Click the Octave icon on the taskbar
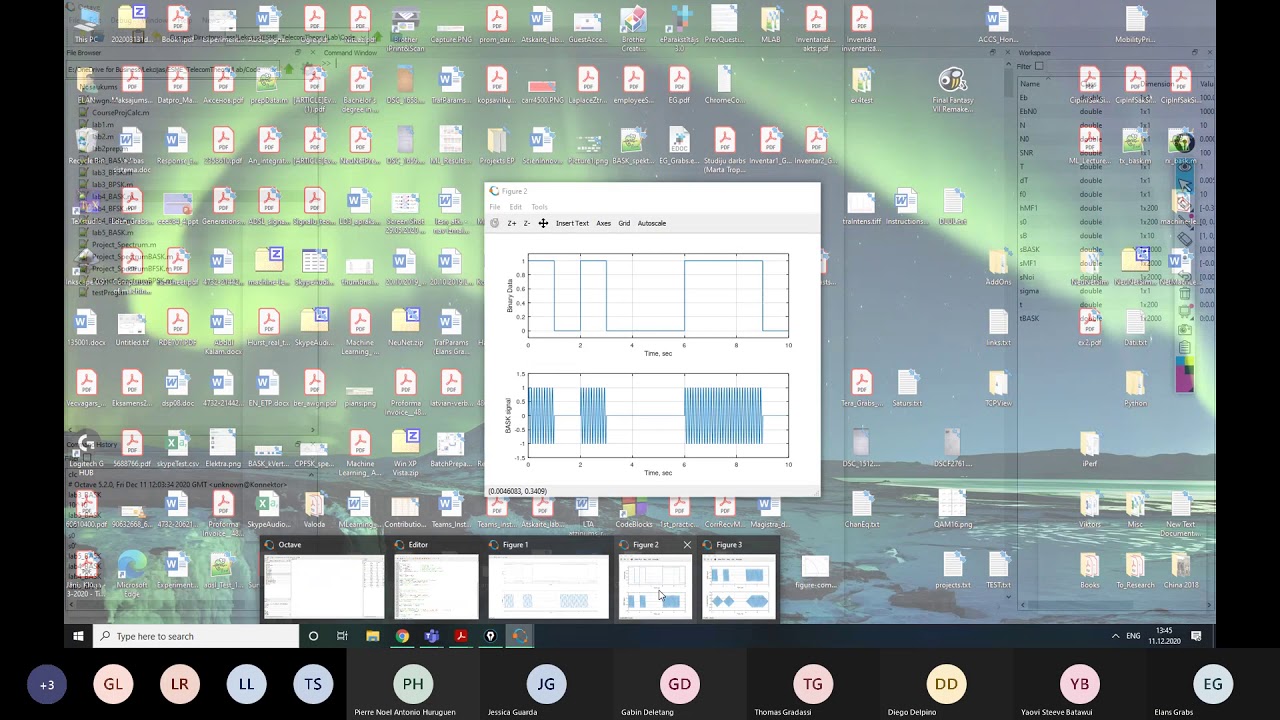Screen dimensions: 1280x720 519,636
